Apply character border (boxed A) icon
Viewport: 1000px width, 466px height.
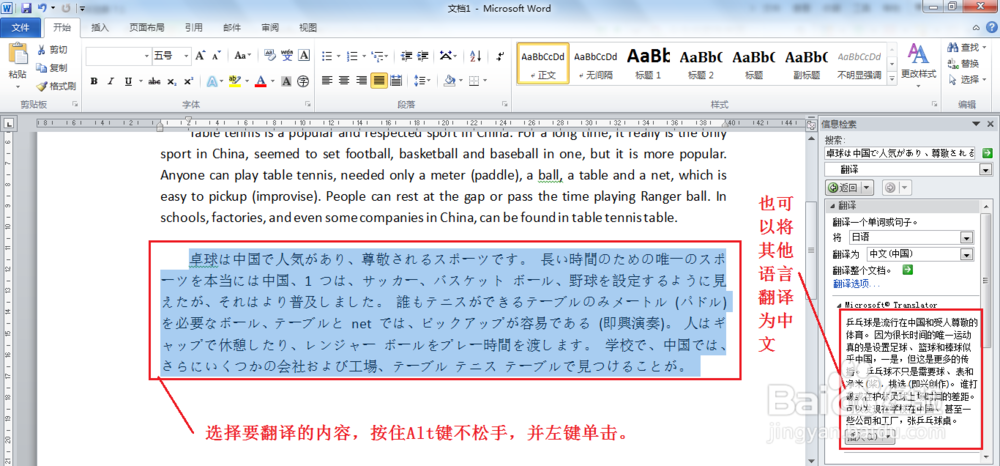(x=304, y=56)
